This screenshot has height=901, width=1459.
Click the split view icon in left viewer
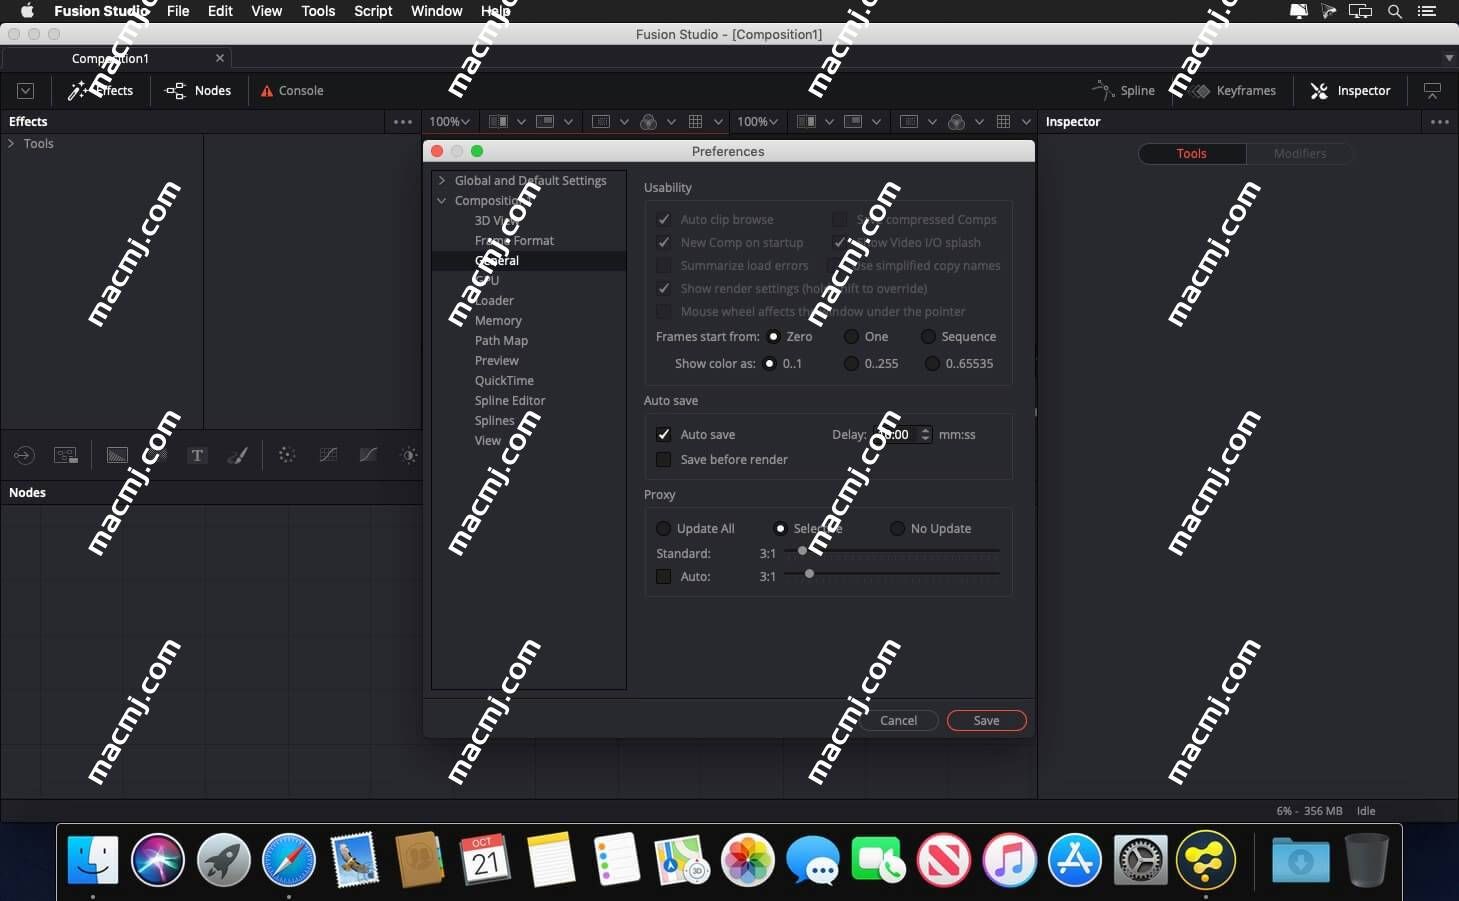498,121
